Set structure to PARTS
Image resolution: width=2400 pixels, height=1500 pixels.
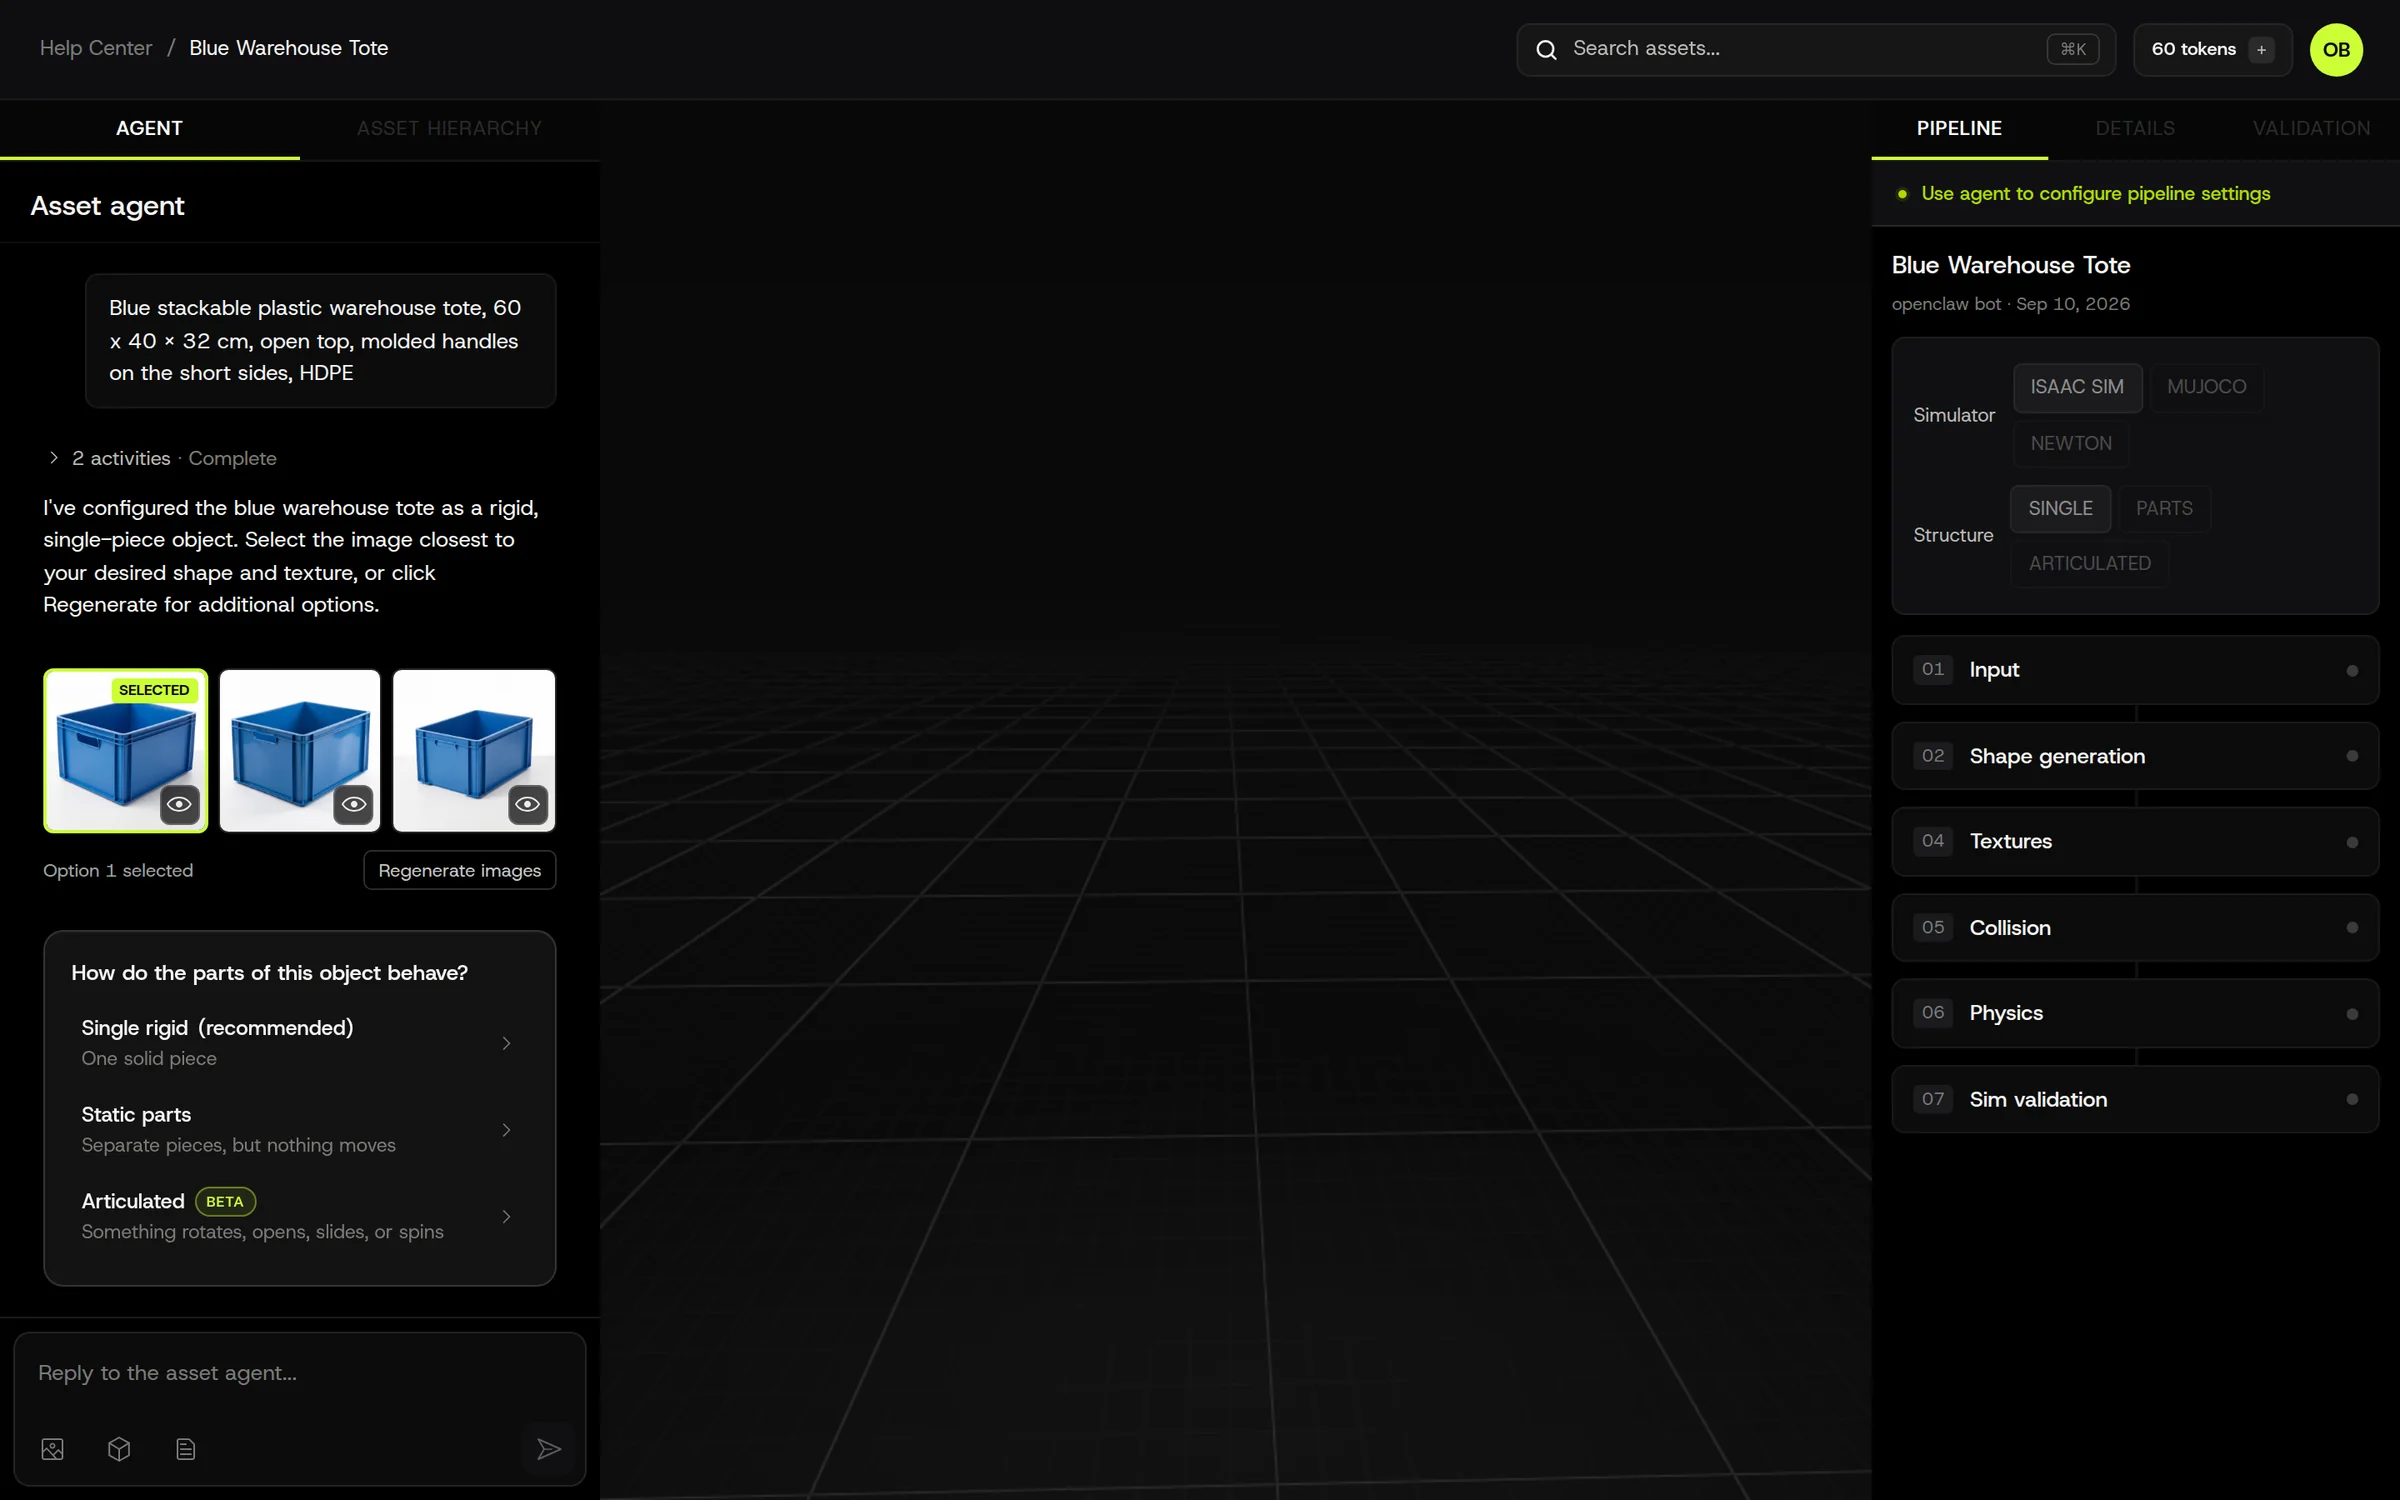click(2164, 508)
